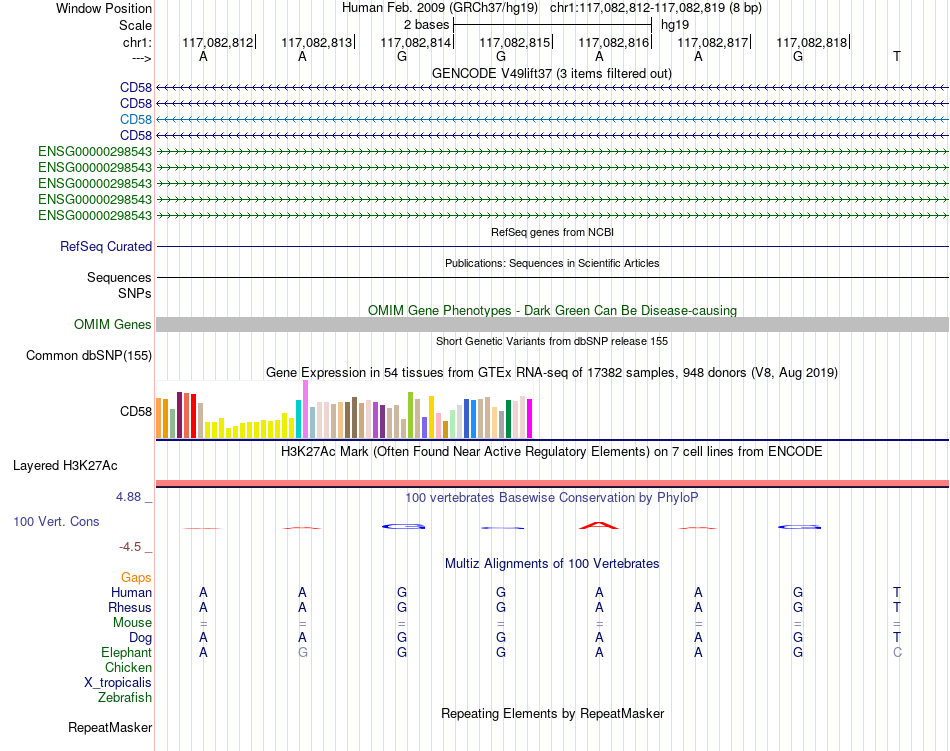Click the red PhyloP 'A' conservation logo

click(x=599, y=525)
